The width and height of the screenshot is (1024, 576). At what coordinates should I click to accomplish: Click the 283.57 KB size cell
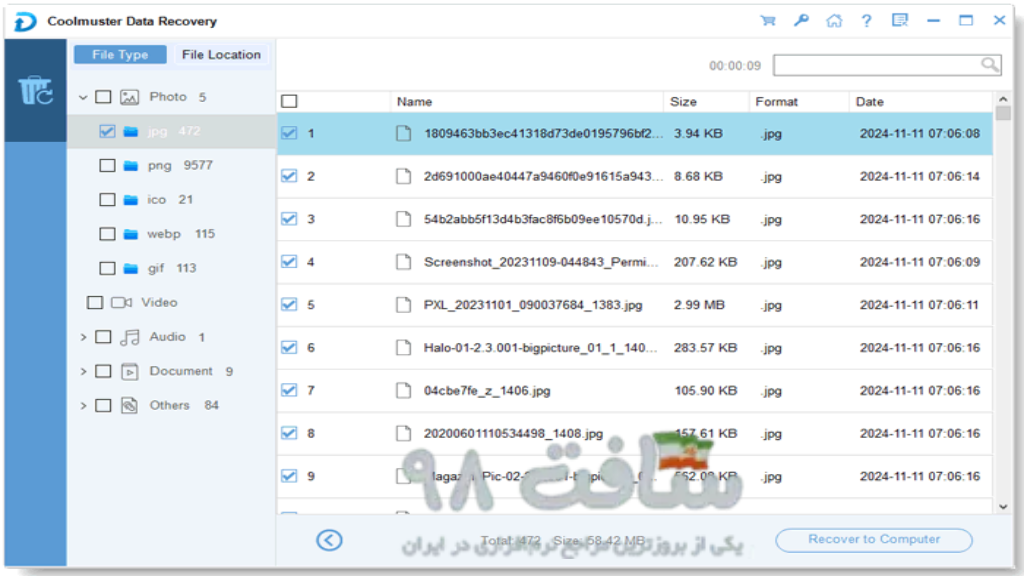click(705, 347)
